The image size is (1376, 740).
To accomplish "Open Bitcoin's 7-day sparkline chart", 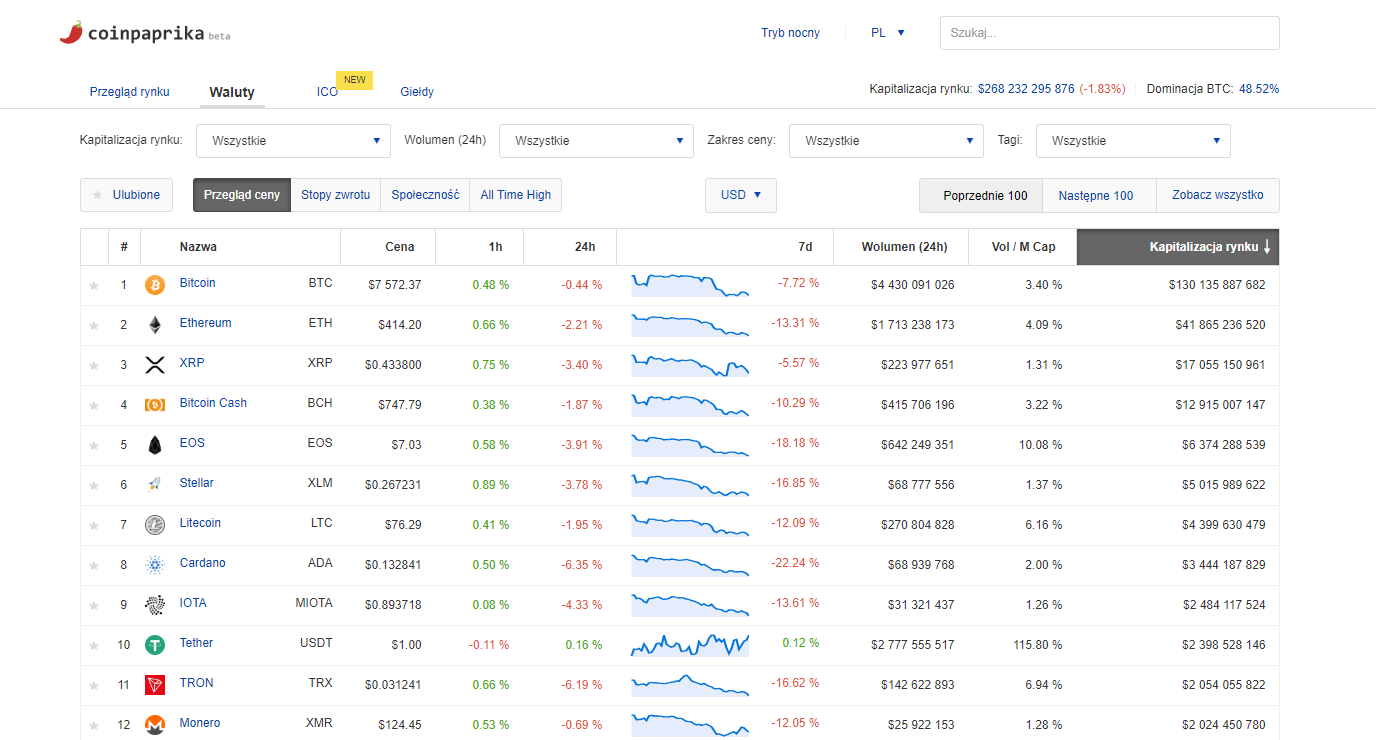I will coord(690,285).
